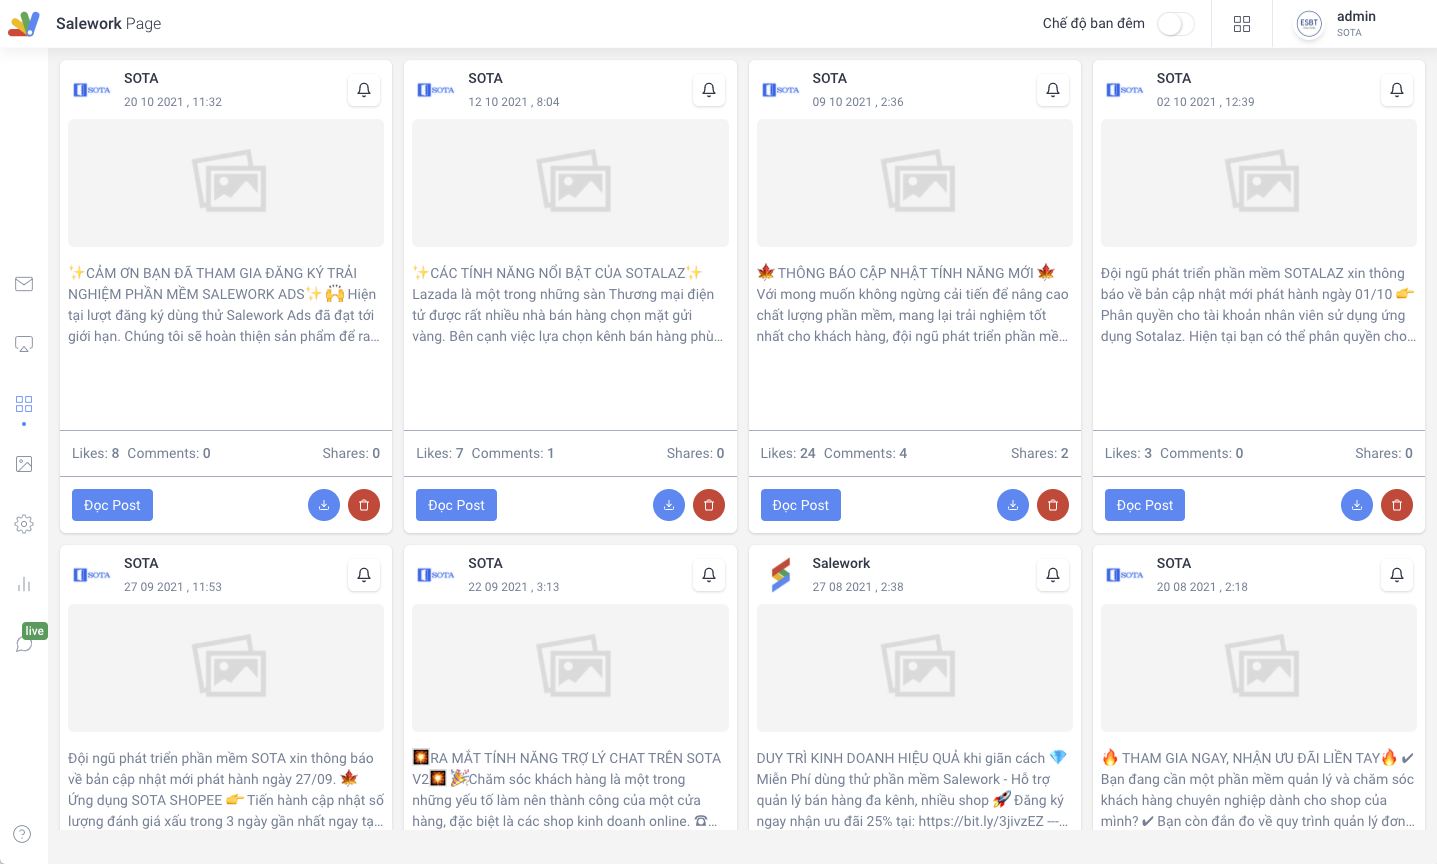Screen dimensions: 1437x864
Task: Click the date '22 09 2021 , 3:13'
Action: pos(514,587)
